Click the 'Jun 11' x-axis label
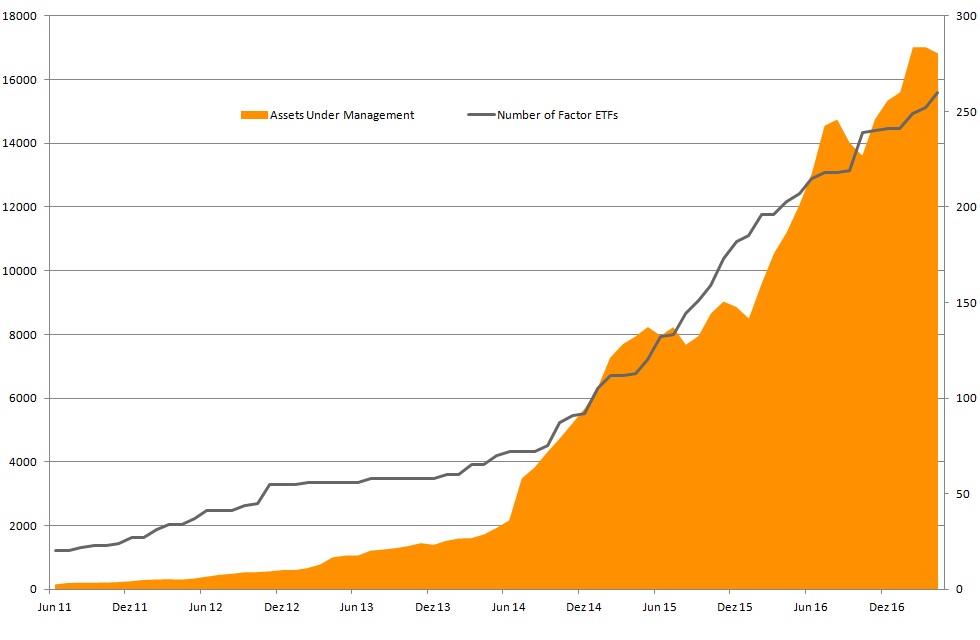Screen dimensions: 980x640 point(54,606)
